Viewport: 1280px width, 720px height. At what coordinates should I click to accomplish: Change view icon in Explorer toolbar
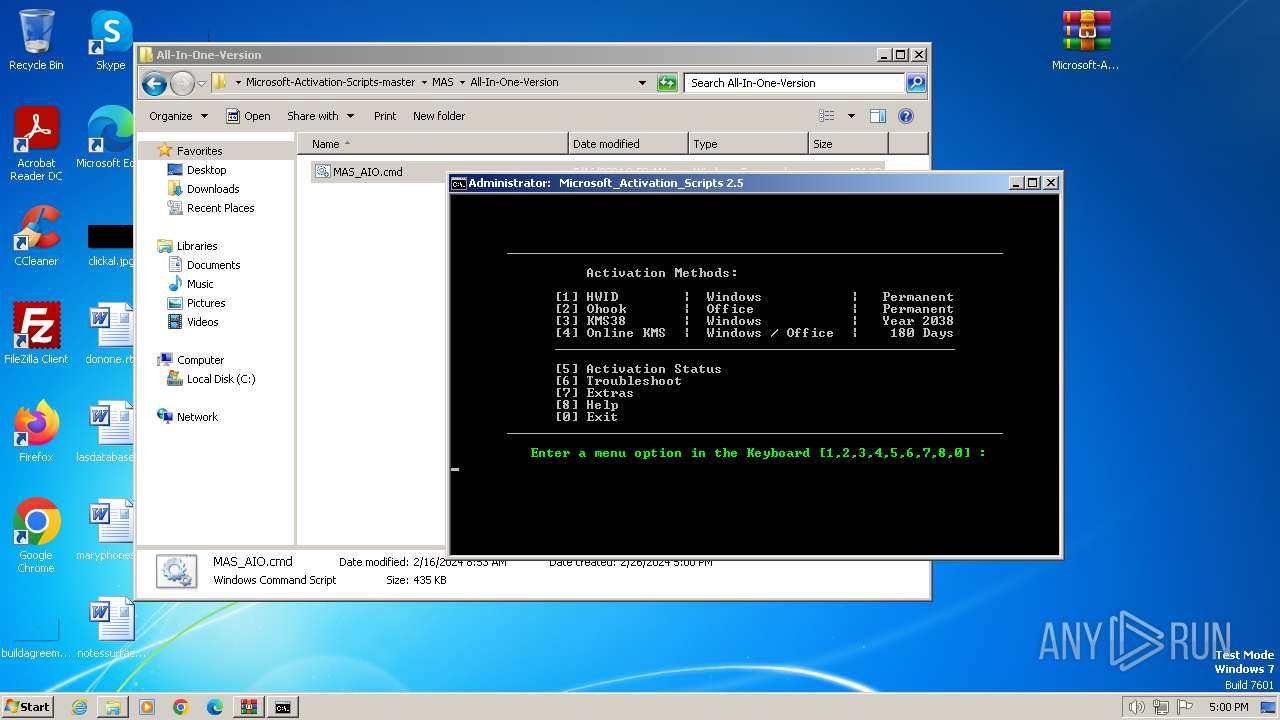point(827,116)
